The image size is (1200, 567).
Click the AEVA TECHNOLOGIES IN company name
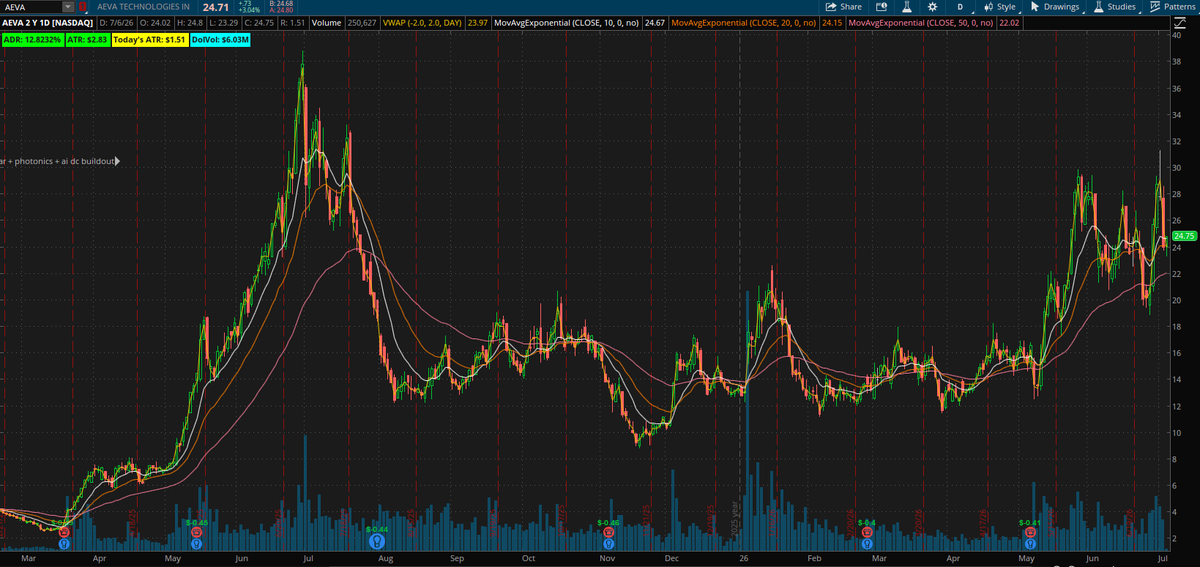point(144,7)
